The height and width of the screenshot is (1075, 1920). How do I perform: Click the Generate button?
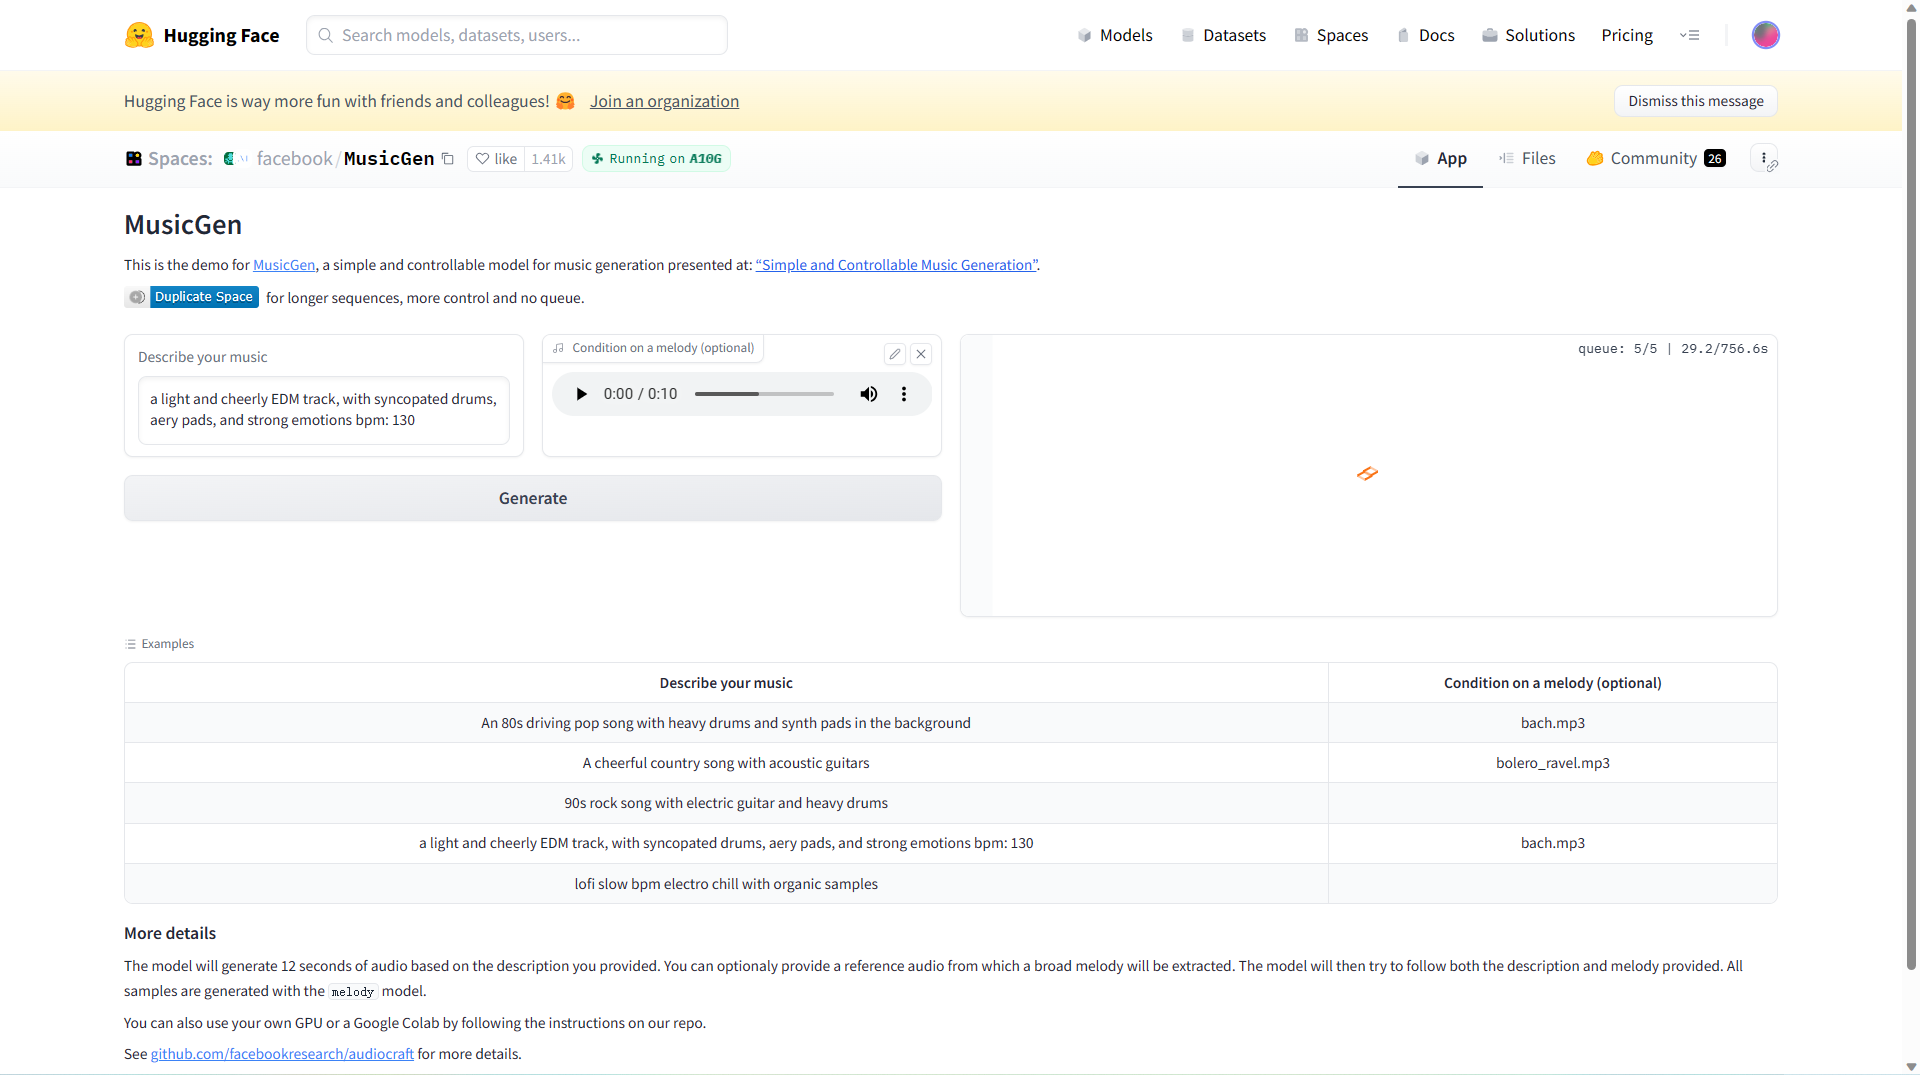[533, 498]
